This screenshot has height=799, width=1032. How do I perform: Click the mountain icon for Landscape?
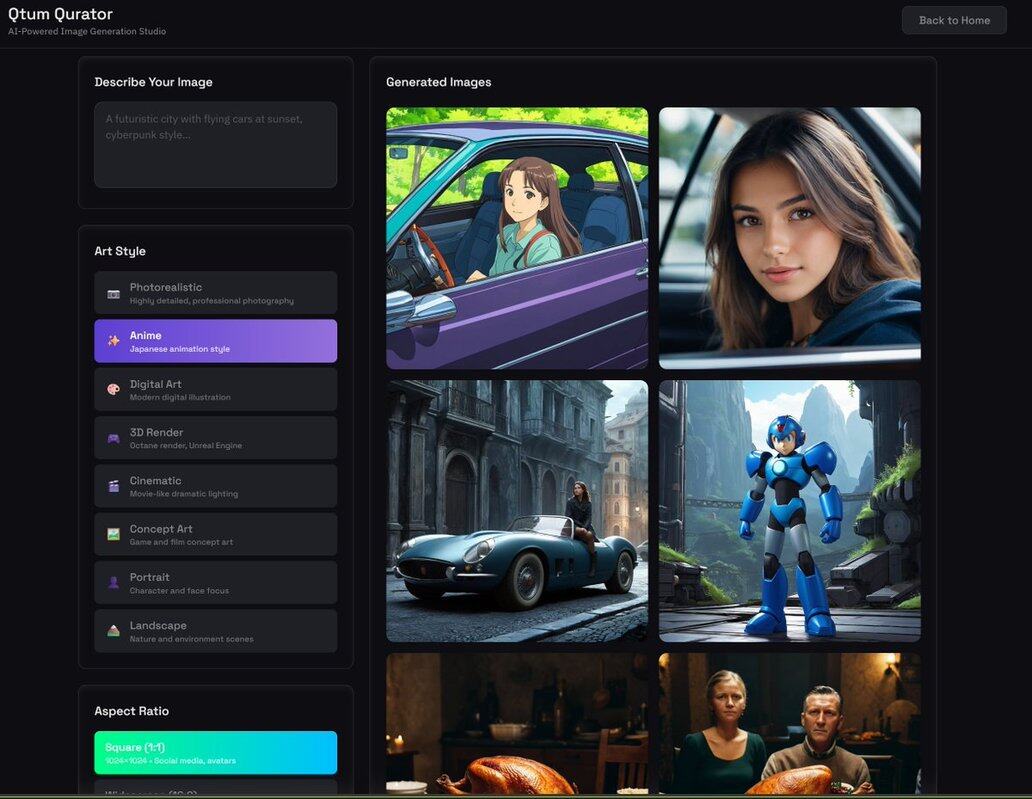pyautogui.click(x=113, y=631)
